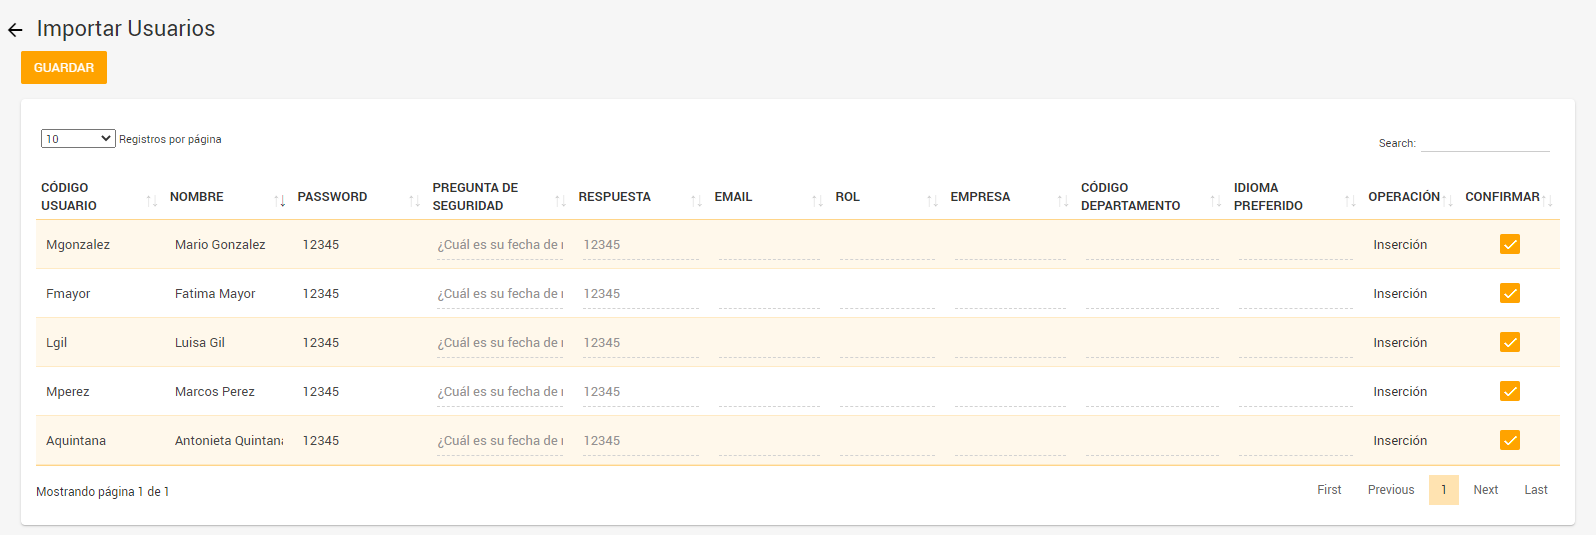Click the Email field for Fmayor
This screenshot has width=1596, height=535.
coord(769,294)
